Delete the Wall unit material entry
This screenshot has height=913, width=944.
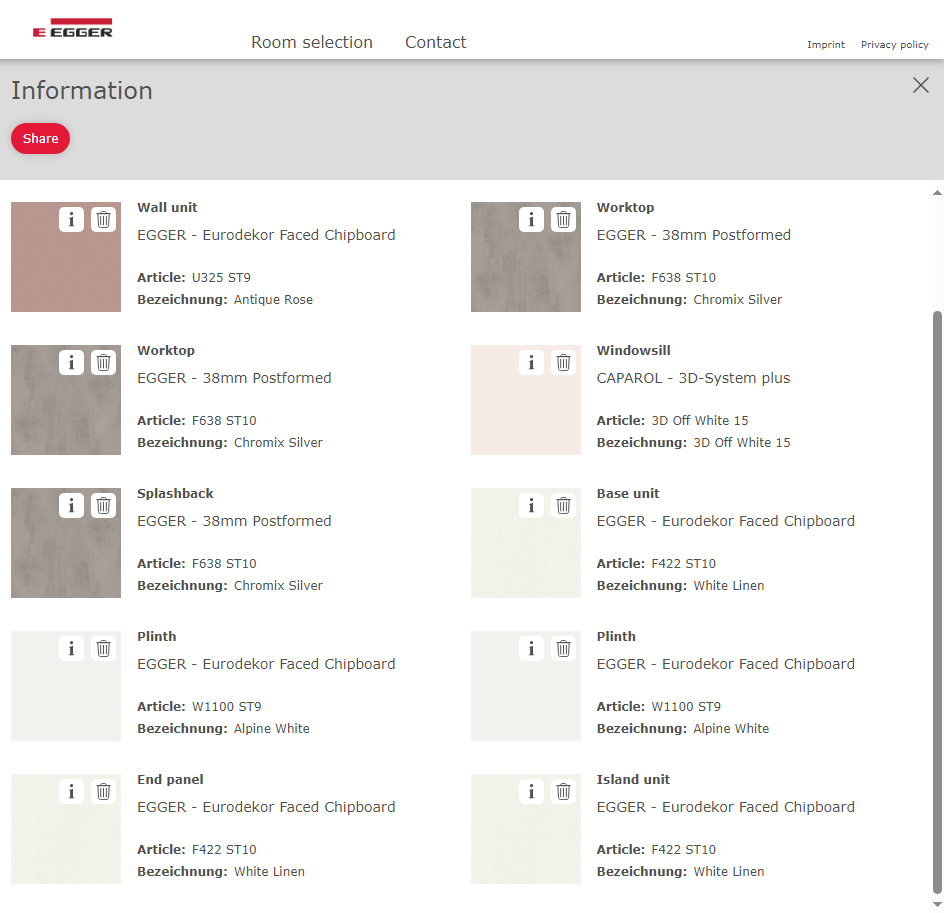click(x=103, y=219)
